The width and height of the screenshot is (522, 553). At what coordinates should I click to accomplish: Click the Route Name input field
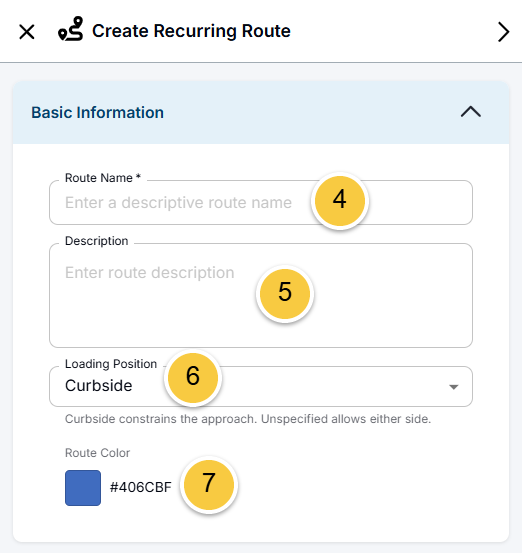pos(261,202)
